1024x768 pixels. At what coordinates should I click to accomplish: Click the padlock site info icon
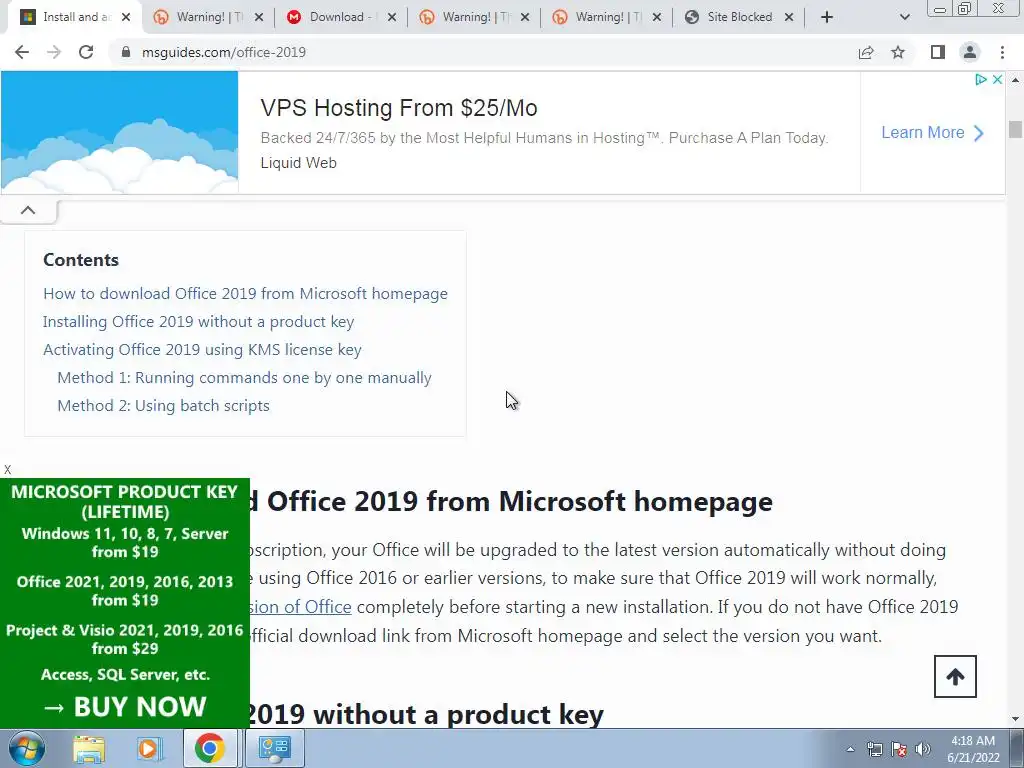[126, 52]
